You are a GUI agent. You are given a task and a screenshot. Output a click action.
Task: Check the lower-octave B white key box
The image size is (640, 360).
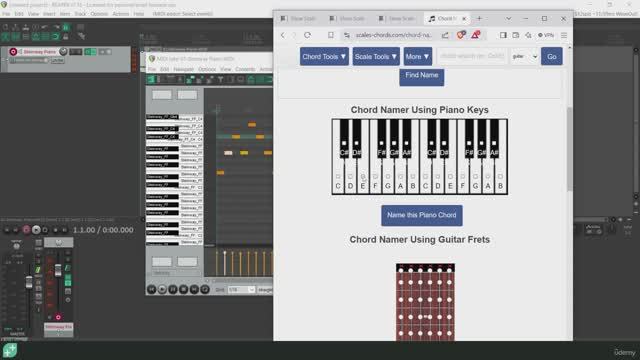tap(413, 177)
